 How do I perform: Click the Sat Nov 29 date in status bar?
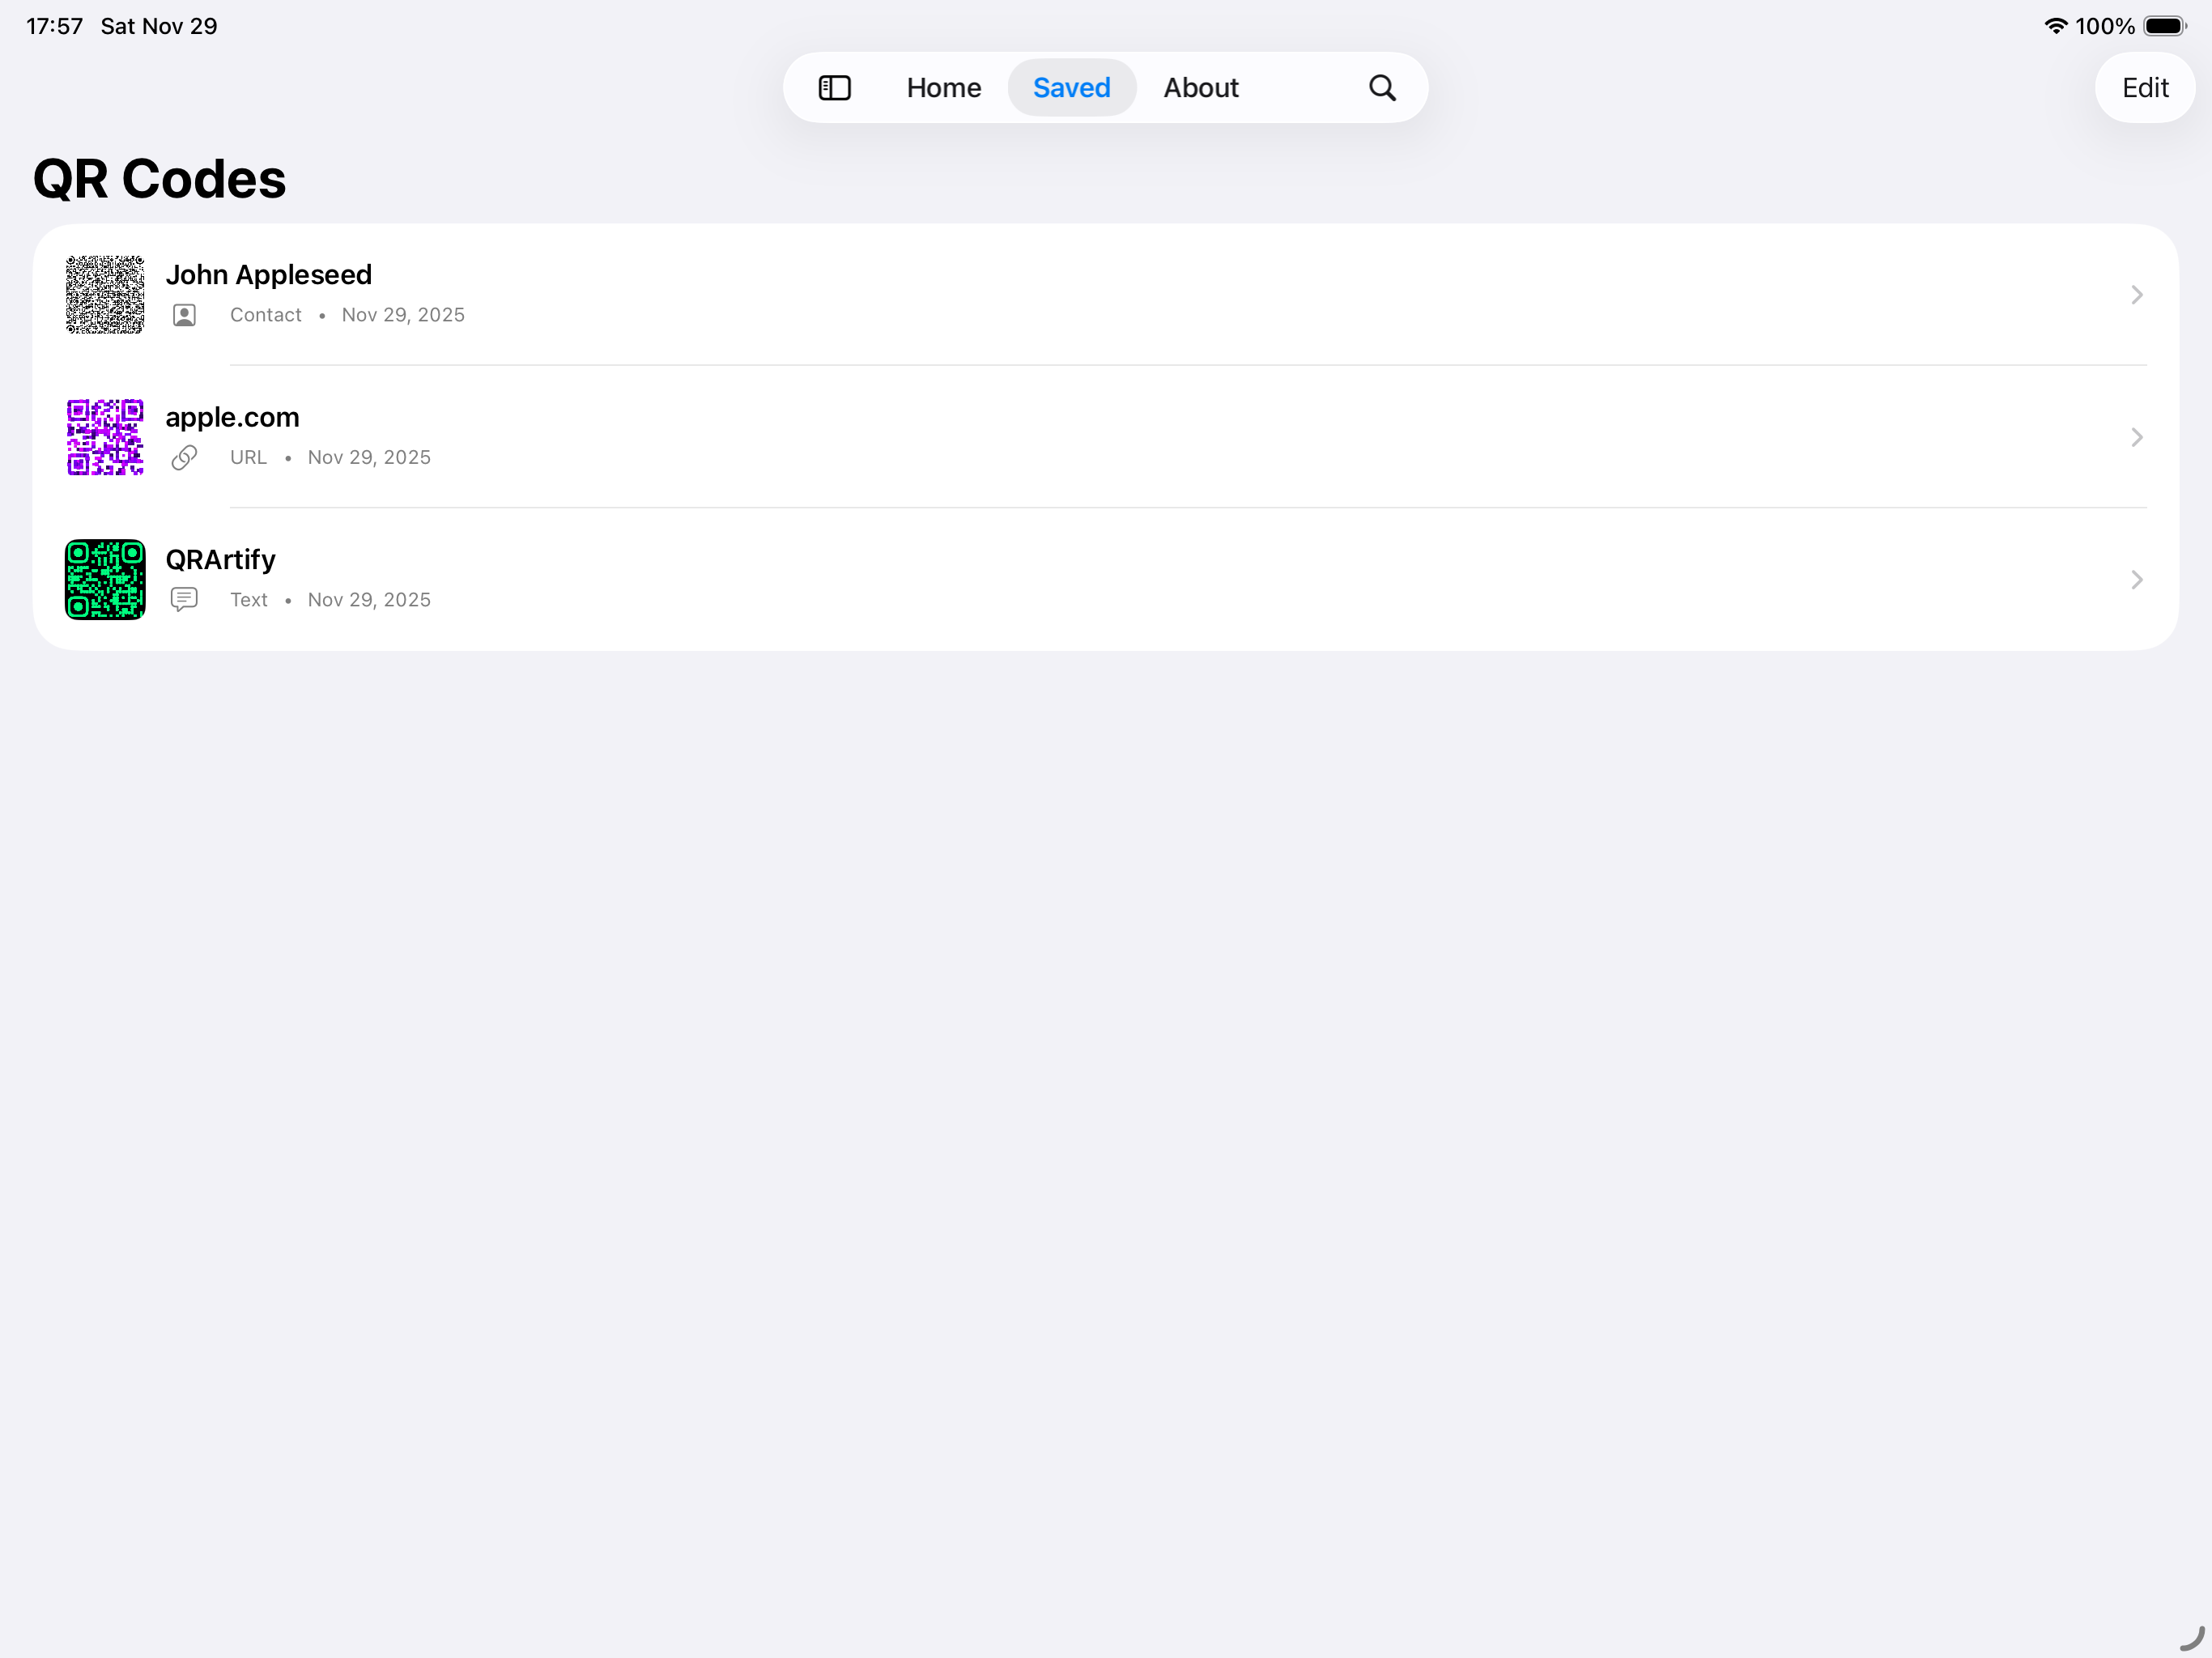tap(158, 26)
